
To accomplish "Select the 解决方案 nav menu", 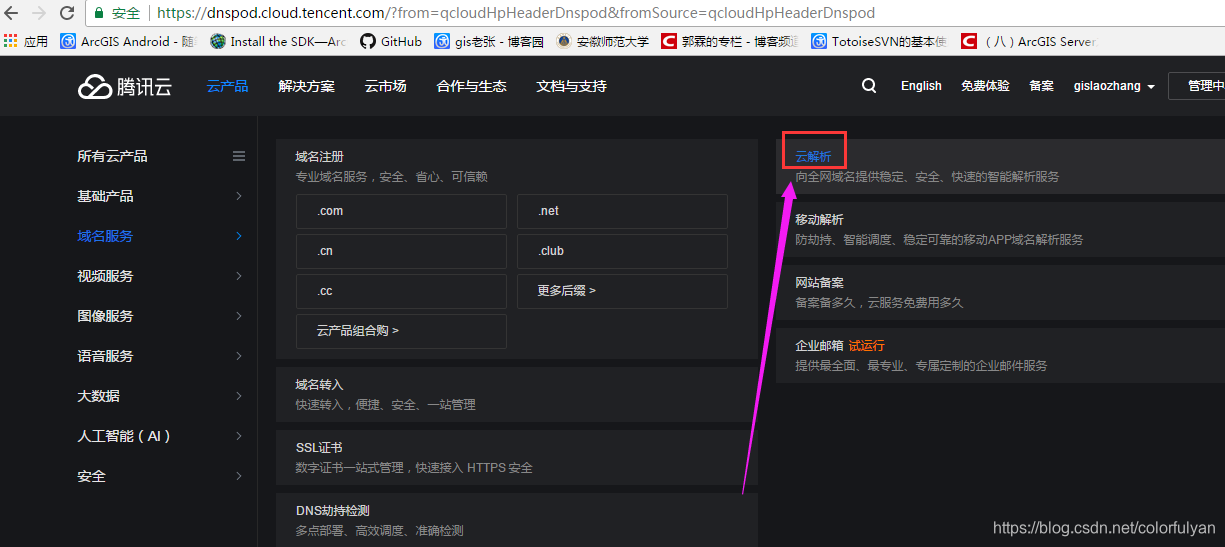I will pyautogui.click(x=306, y=86).
